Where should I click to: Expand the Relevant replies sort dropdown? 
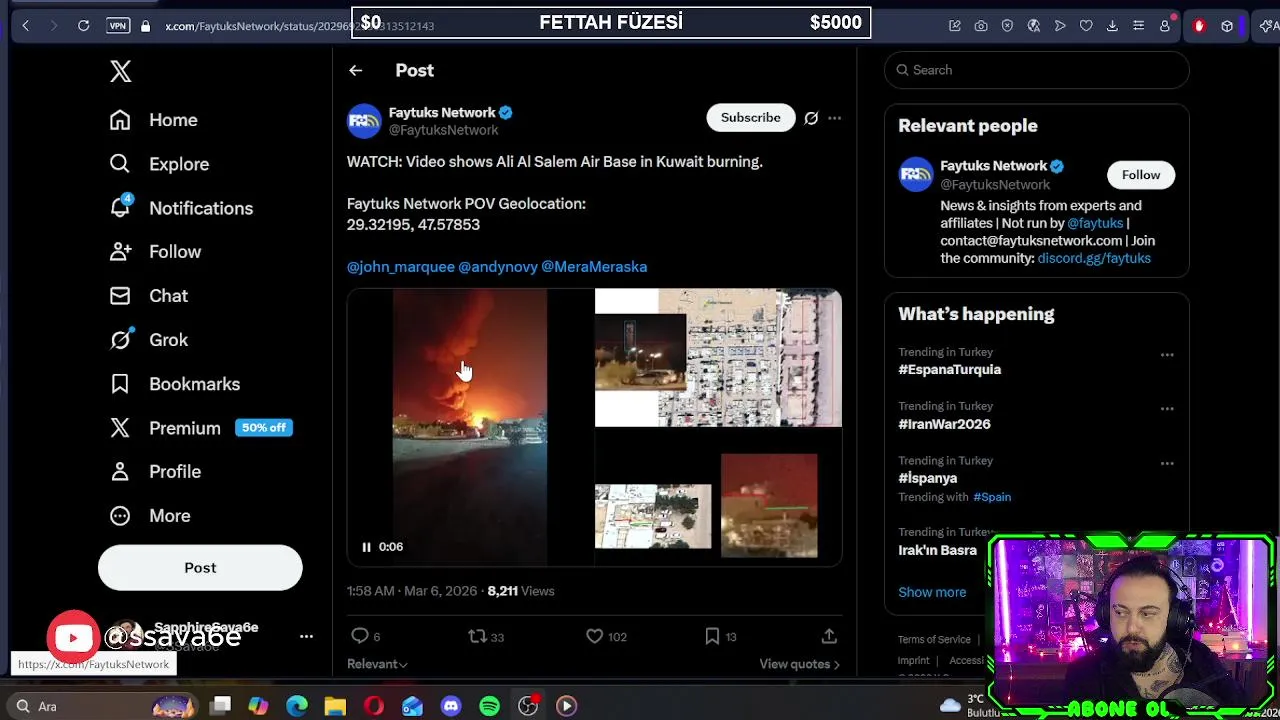[x=377, y=664]
